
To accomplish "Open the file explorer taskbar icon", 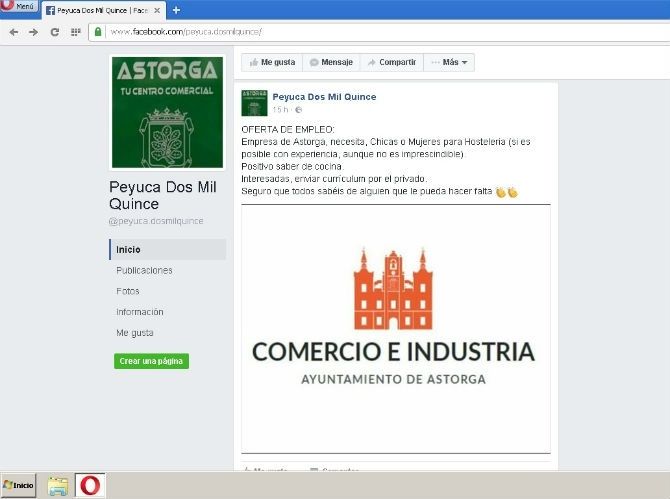I will 58,486.
